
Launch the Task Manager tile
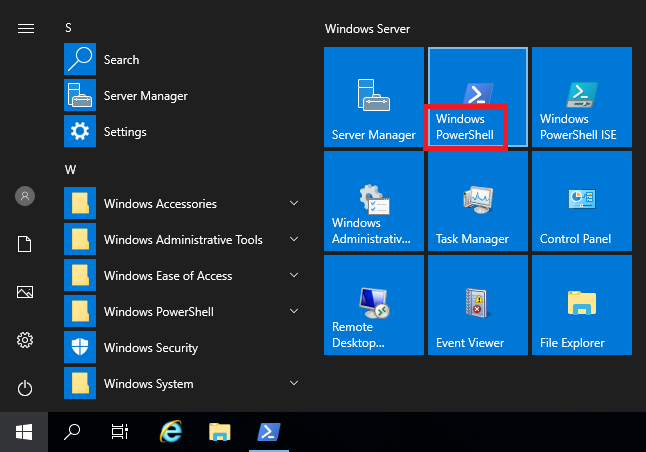(x=478, y=201)
